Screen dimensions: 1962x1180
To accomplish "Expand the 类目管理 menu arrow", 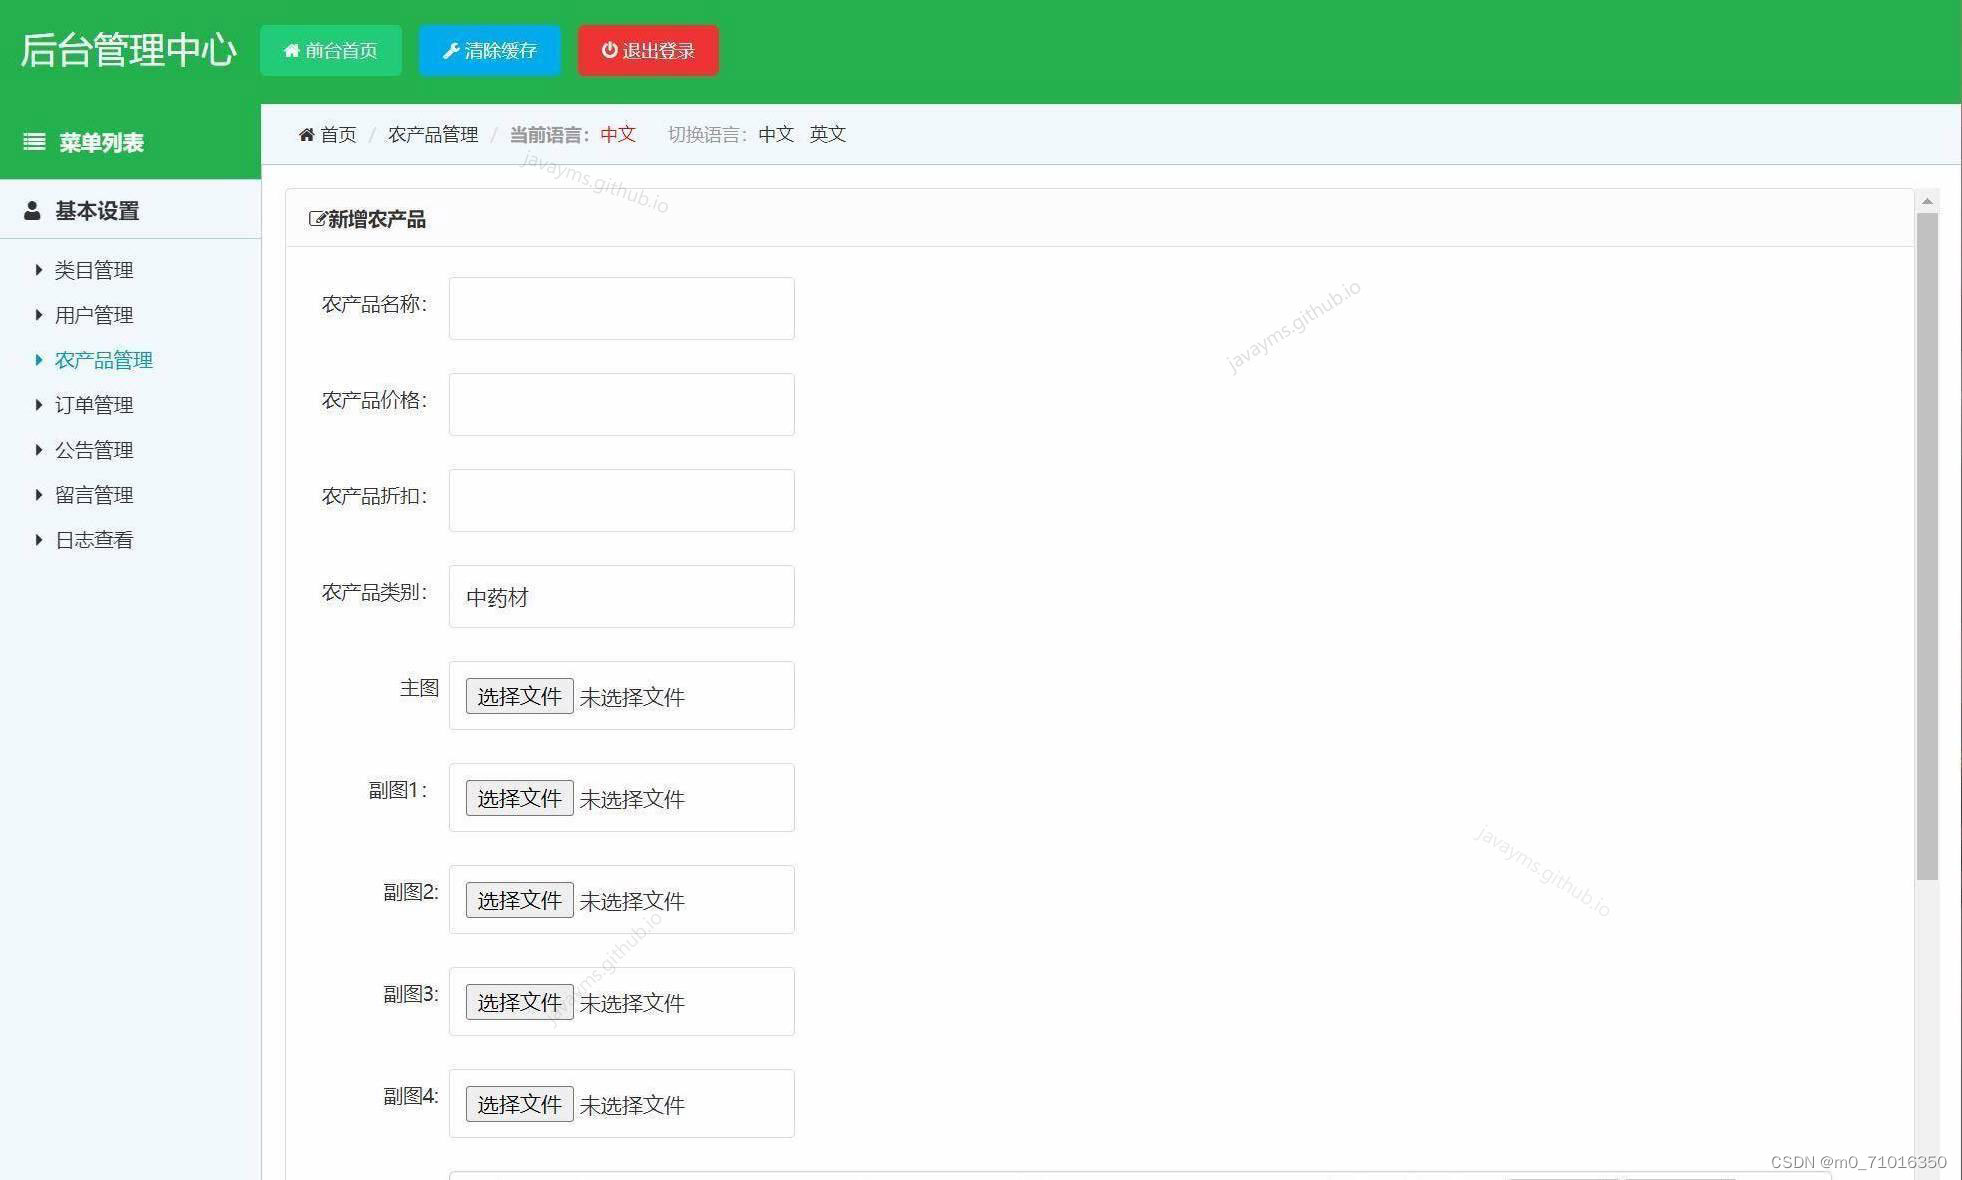I will click(38, 269).
